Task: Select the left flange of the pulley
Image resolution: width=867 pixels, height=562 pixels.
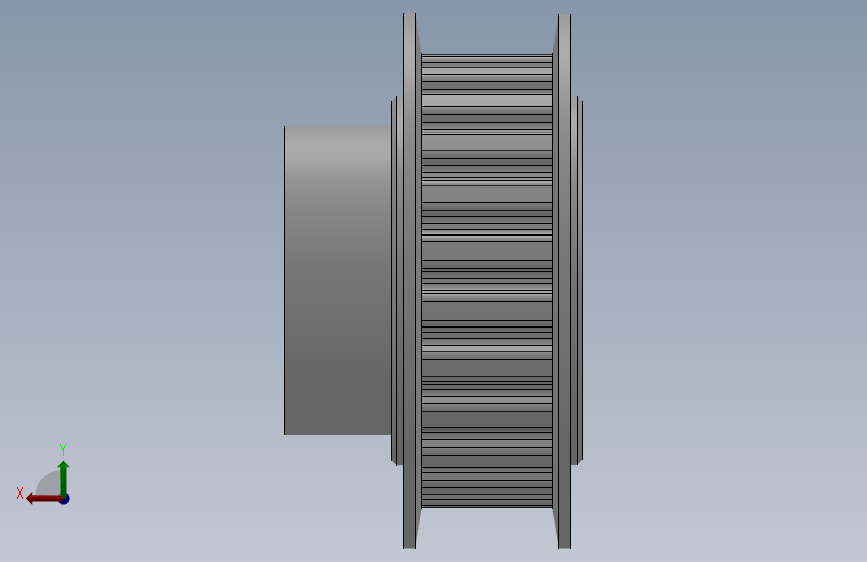Action: (x=409, y=280)
